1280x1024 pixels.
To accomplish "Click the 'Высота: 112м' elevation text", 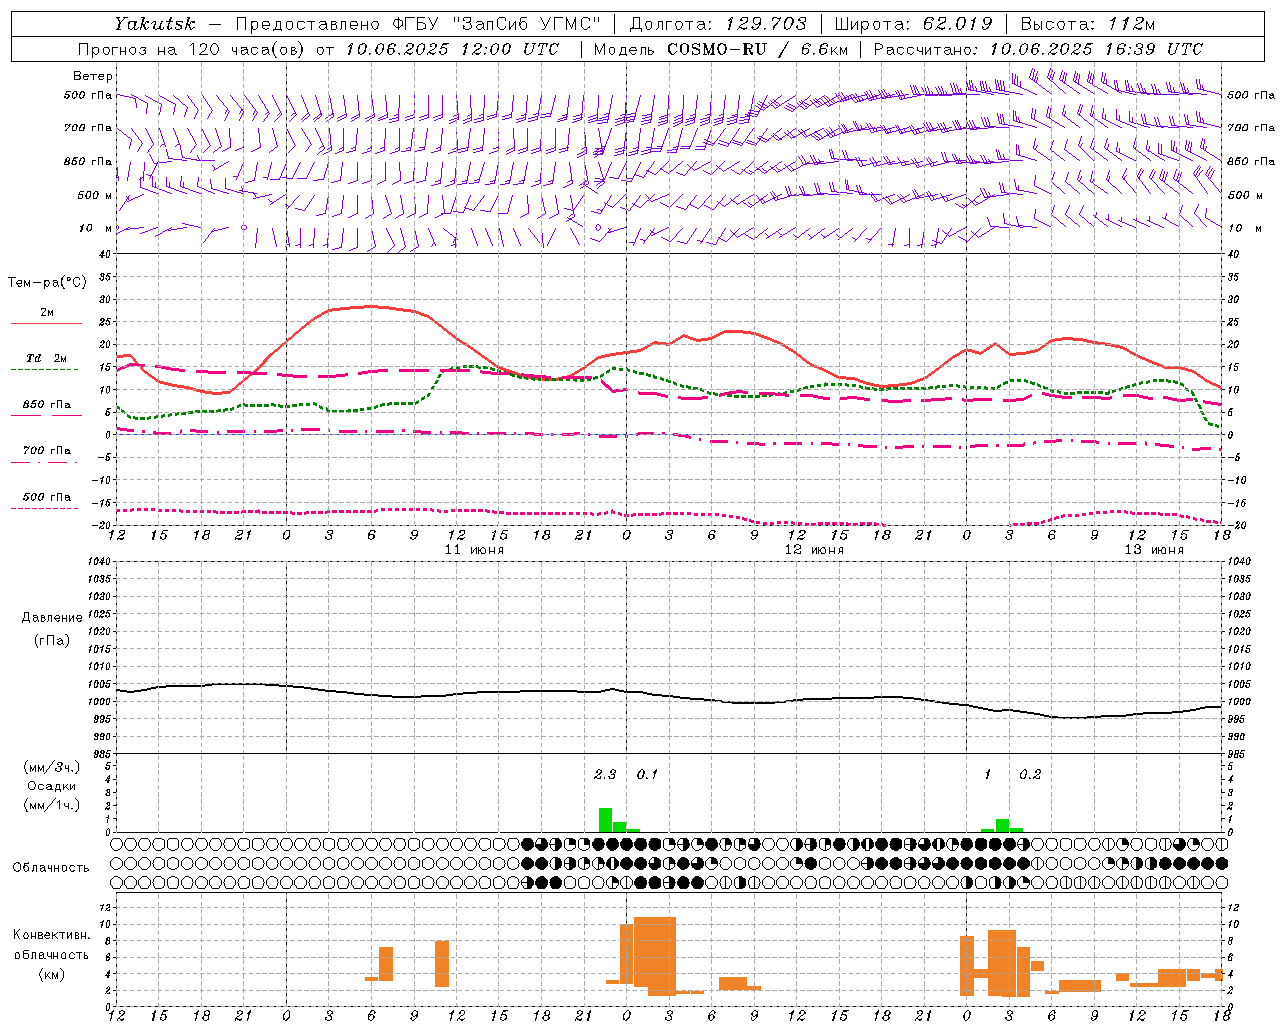I will (x=1088, y=24).
